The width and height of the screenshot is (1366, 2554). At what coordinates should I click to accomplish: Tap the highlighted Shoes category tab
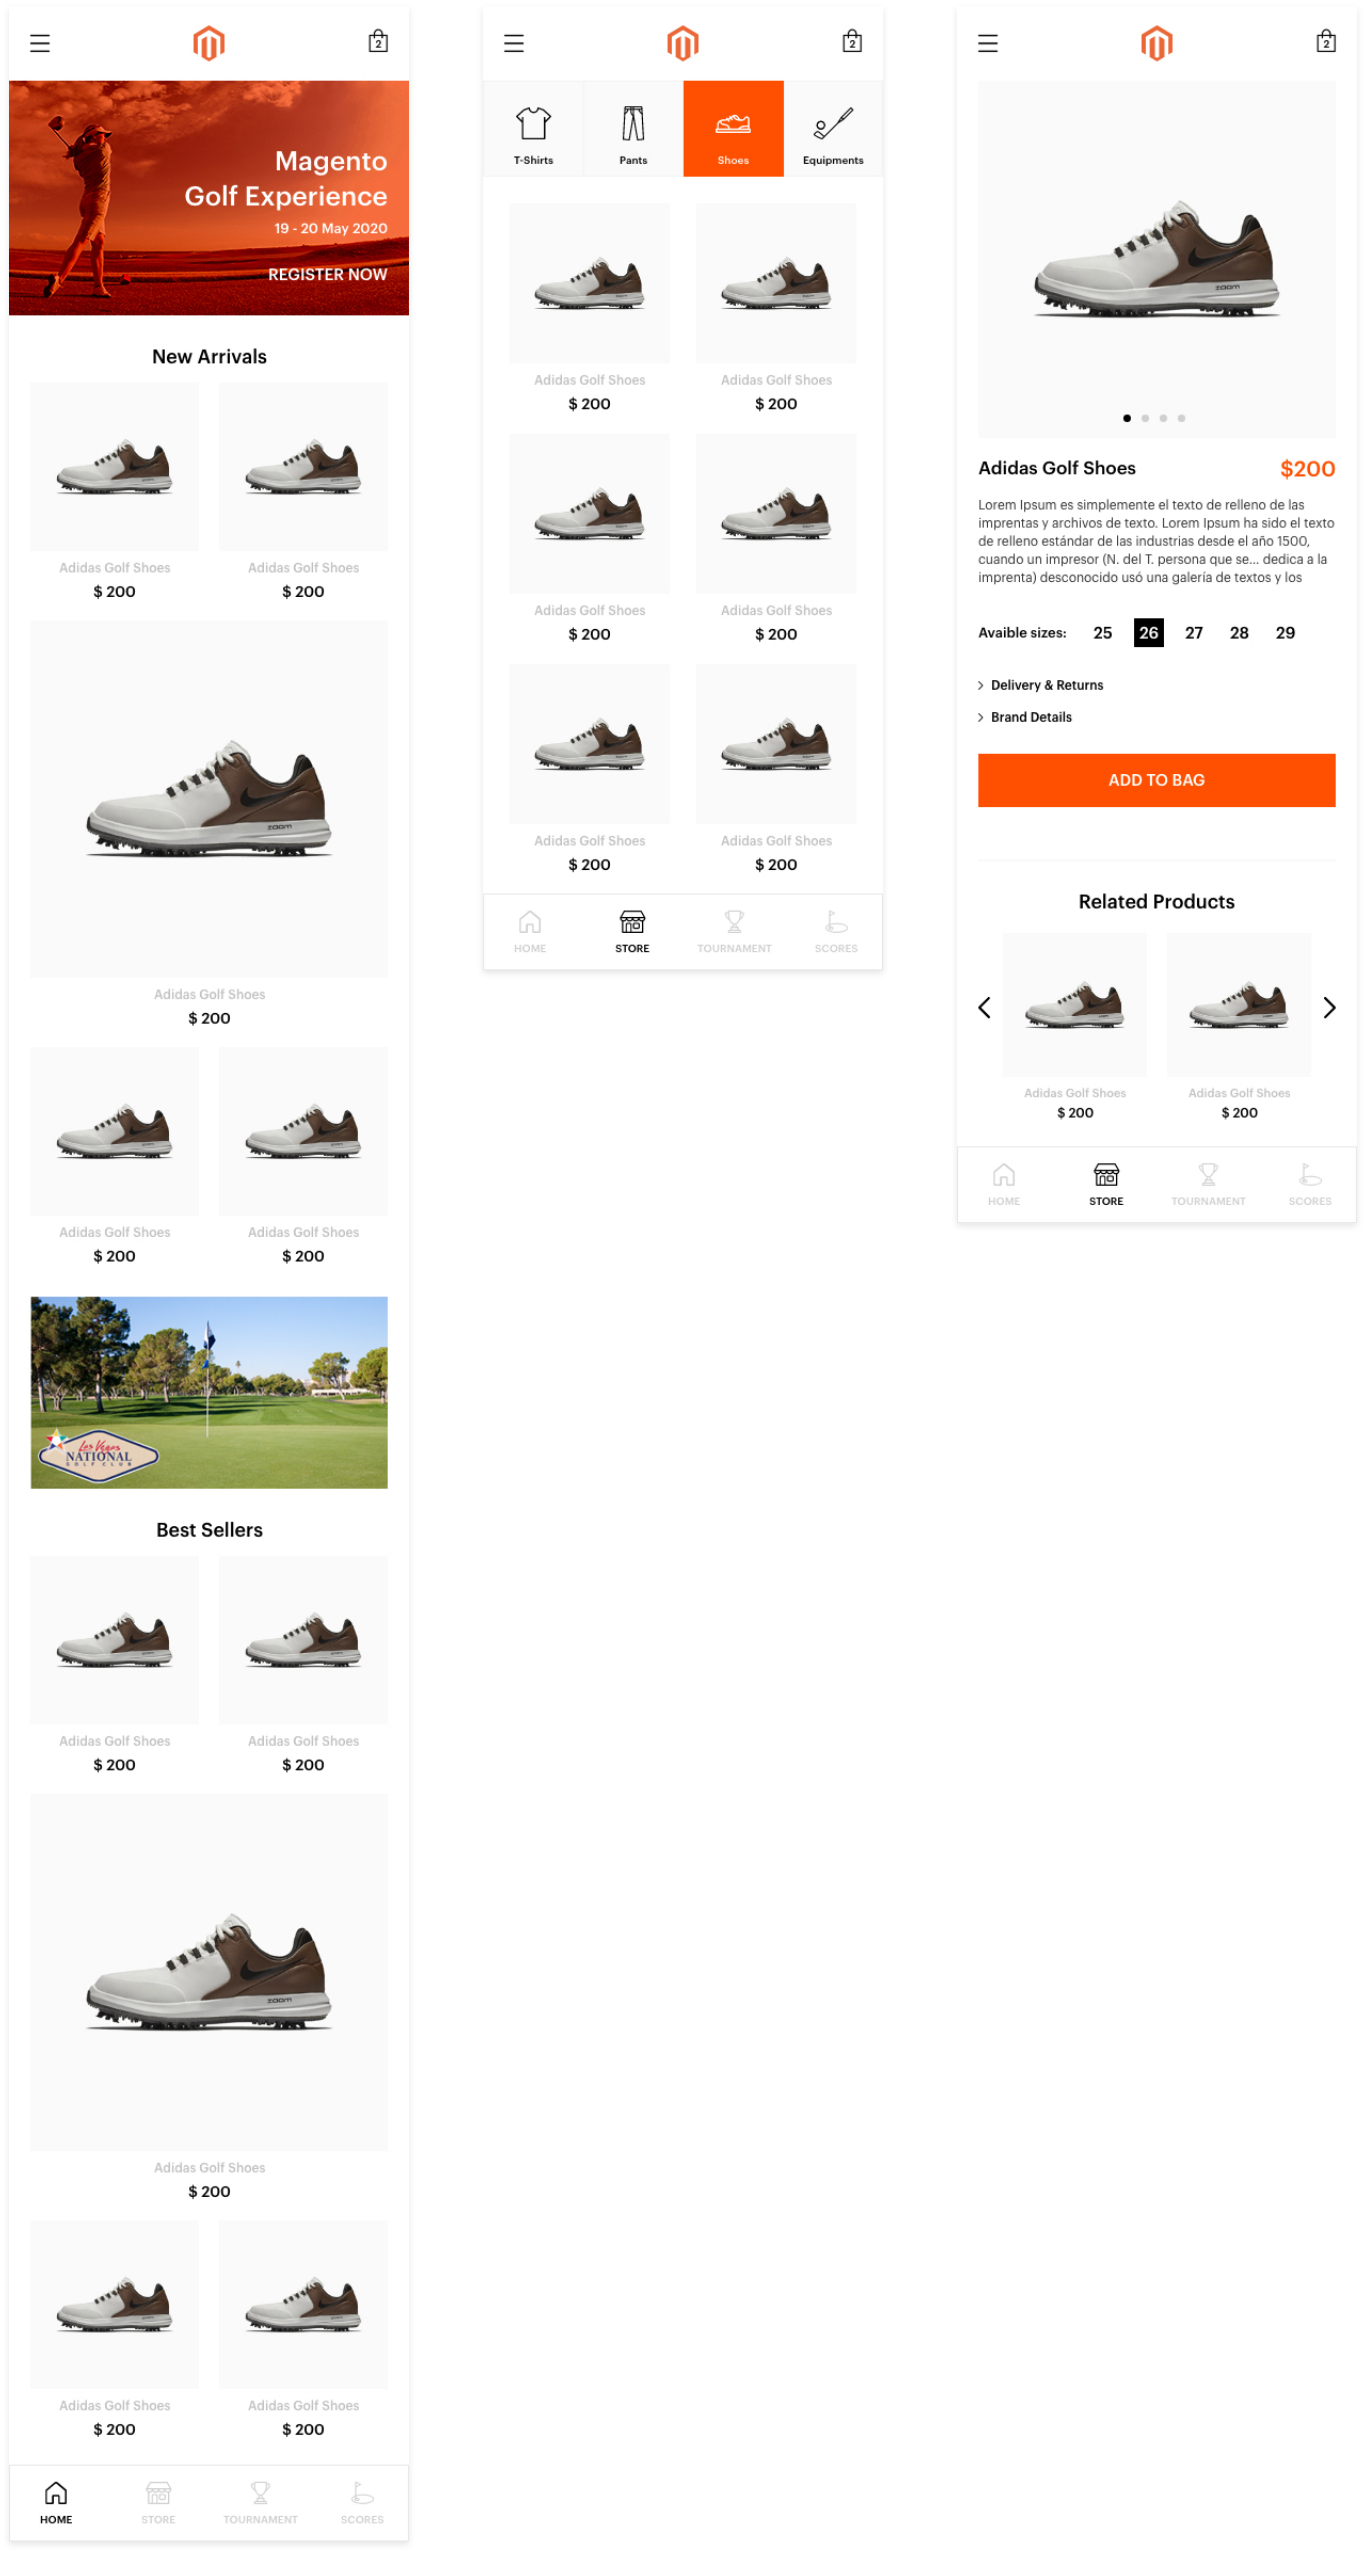[733, 130]
